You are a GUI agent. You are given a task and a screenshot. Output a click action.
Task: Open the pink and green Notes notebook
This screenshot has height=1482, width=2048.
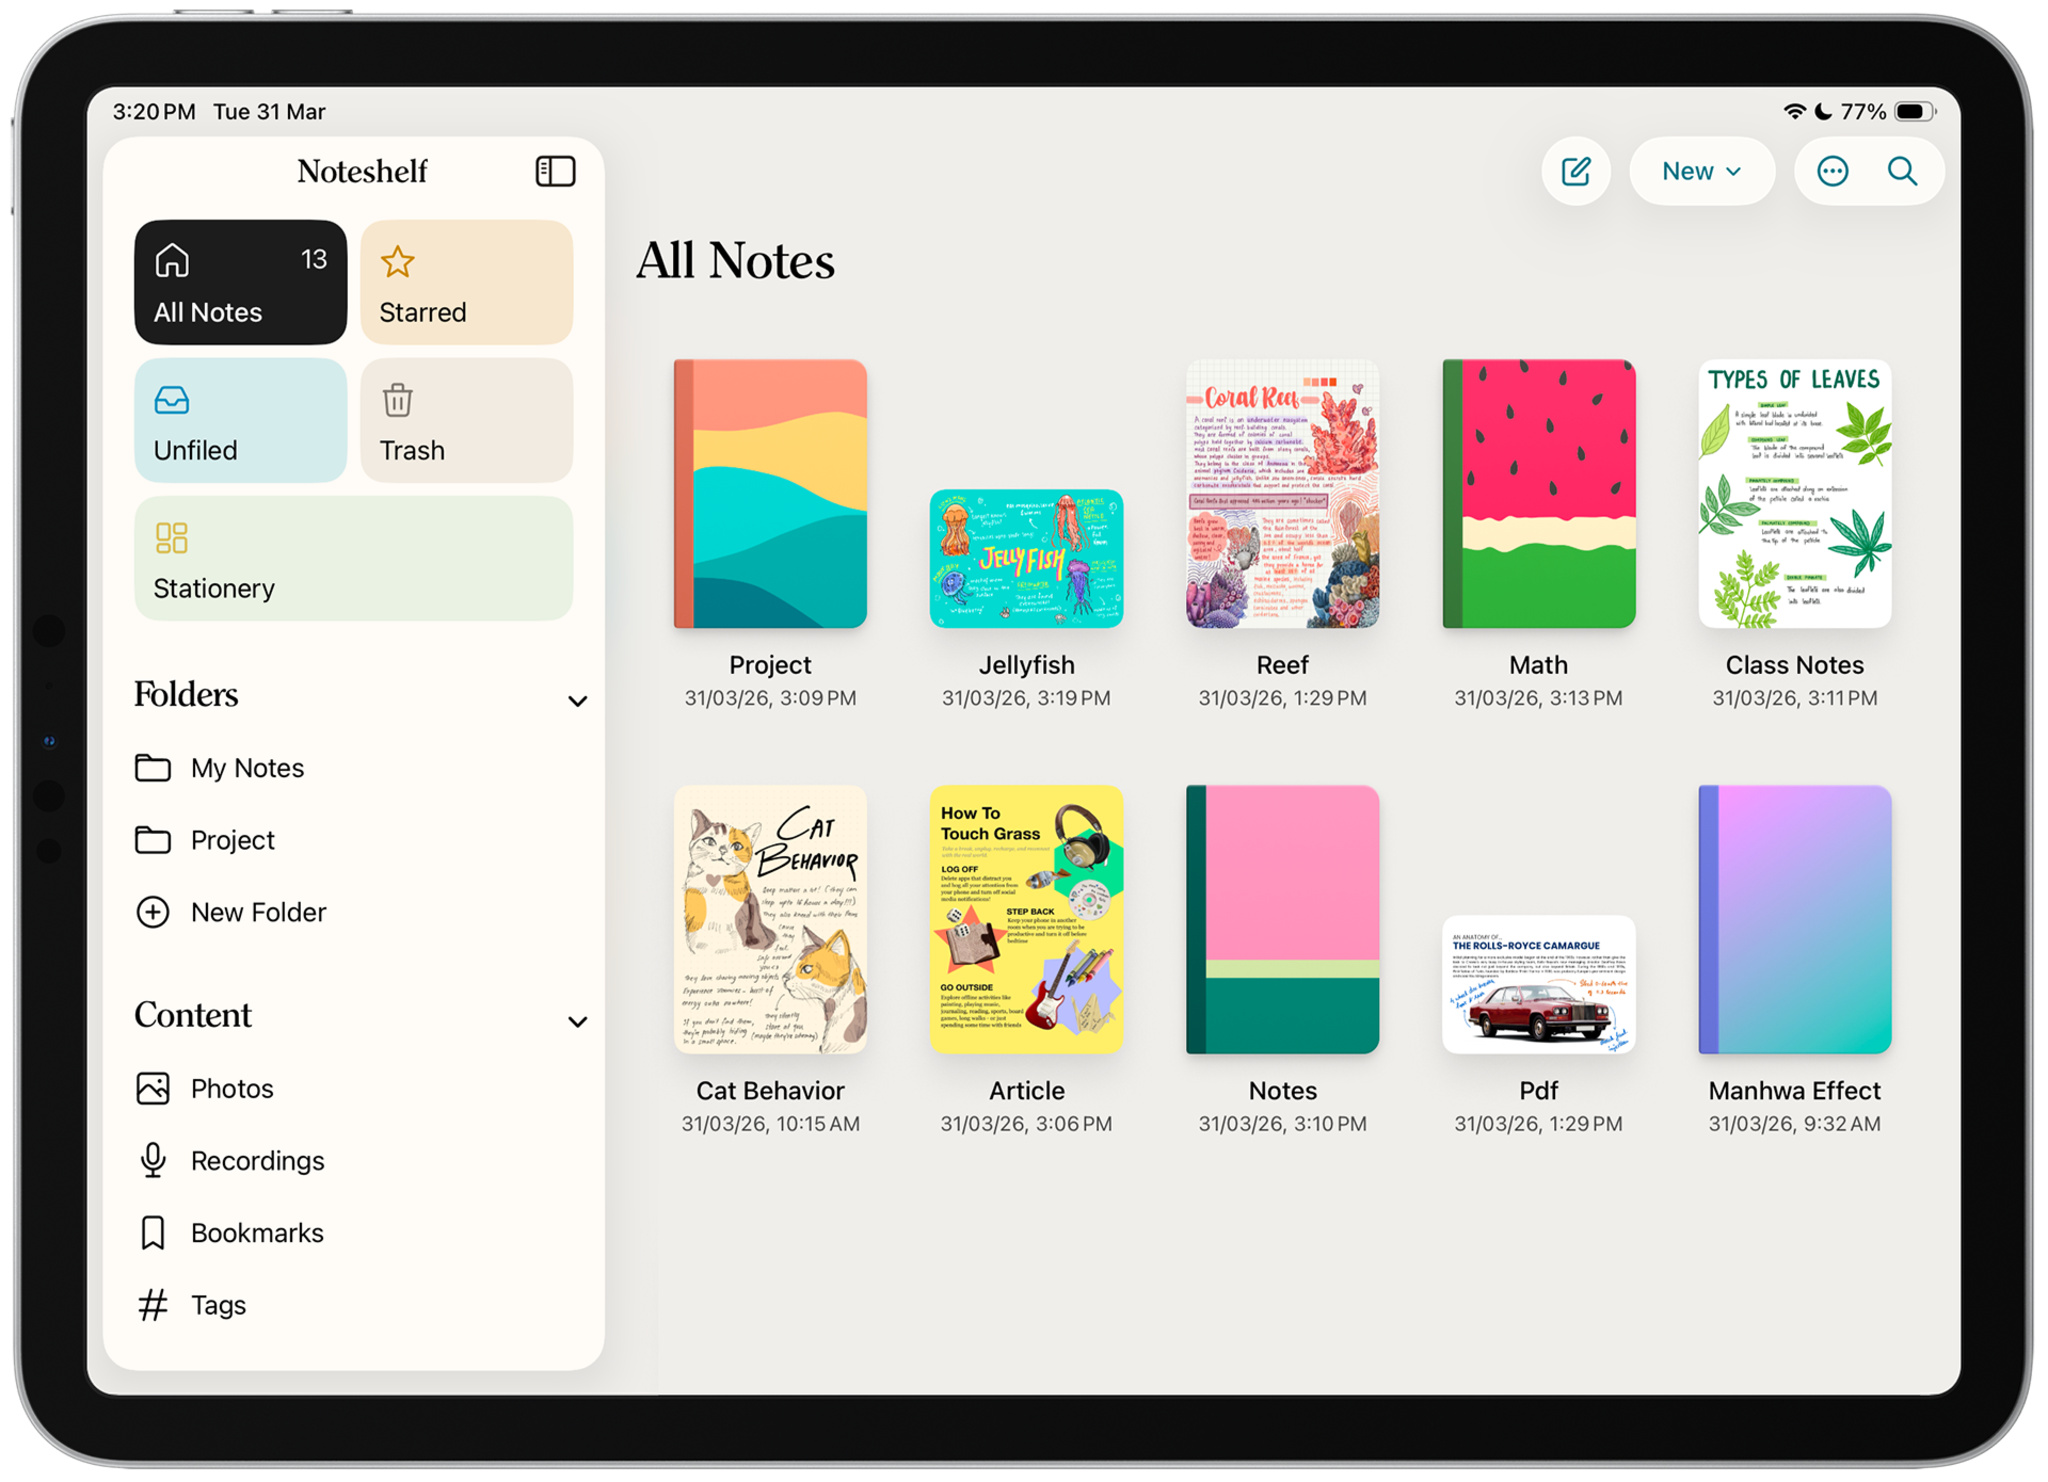coord(1282,919)
